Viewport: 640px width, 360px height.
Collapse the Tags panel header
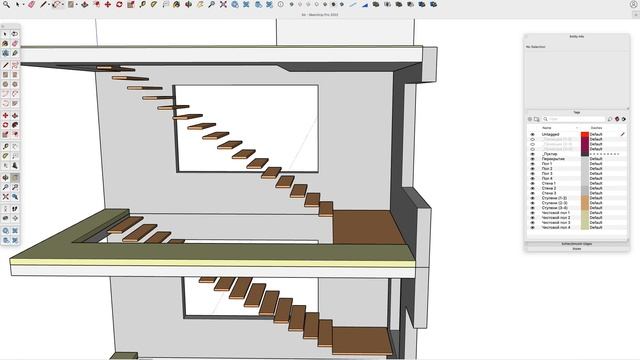coord(577,112)
